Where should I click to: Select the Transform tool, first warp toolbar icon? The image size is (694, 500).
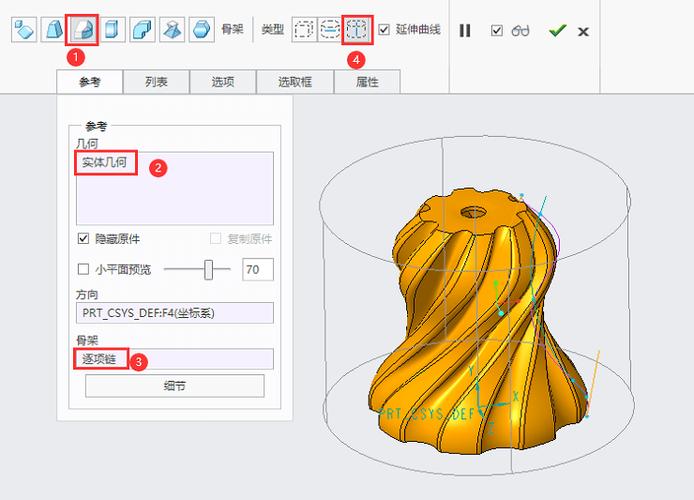[x=24, y=30]
